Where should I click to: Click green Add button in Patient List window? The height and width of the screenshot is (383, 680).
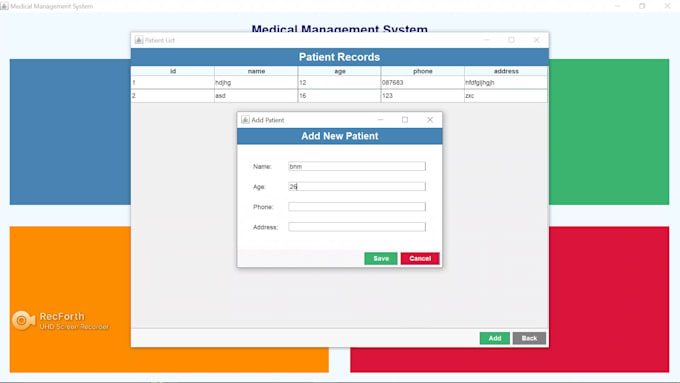coord(494,338)
